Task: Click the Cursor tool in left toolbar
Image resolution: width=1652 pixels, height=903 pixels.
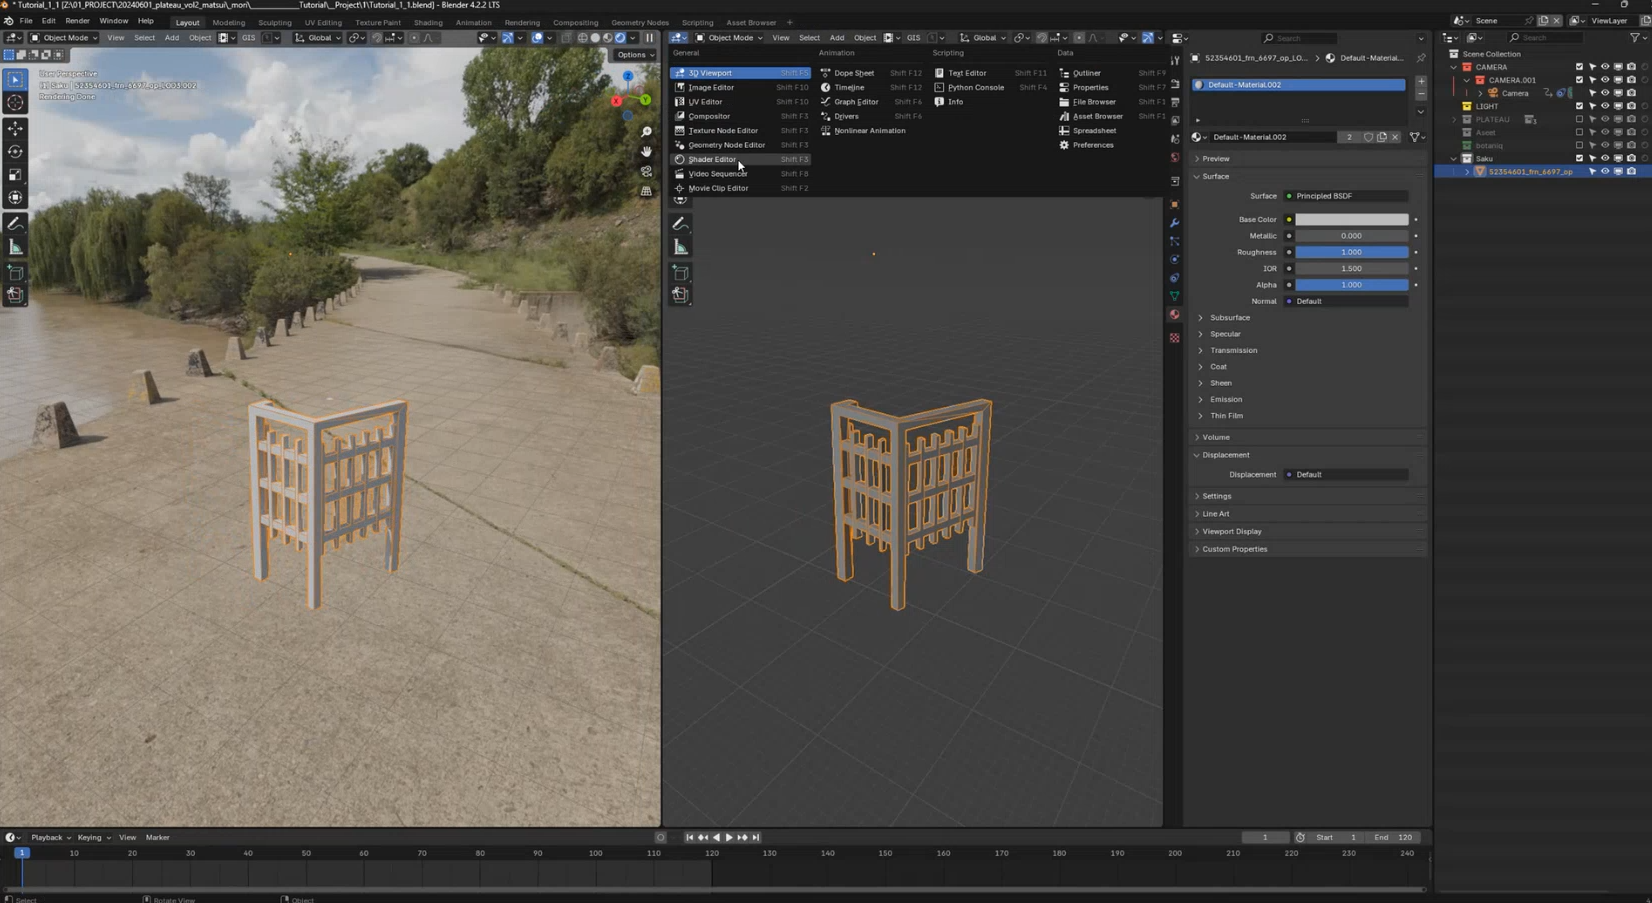Action: point(15,103)
